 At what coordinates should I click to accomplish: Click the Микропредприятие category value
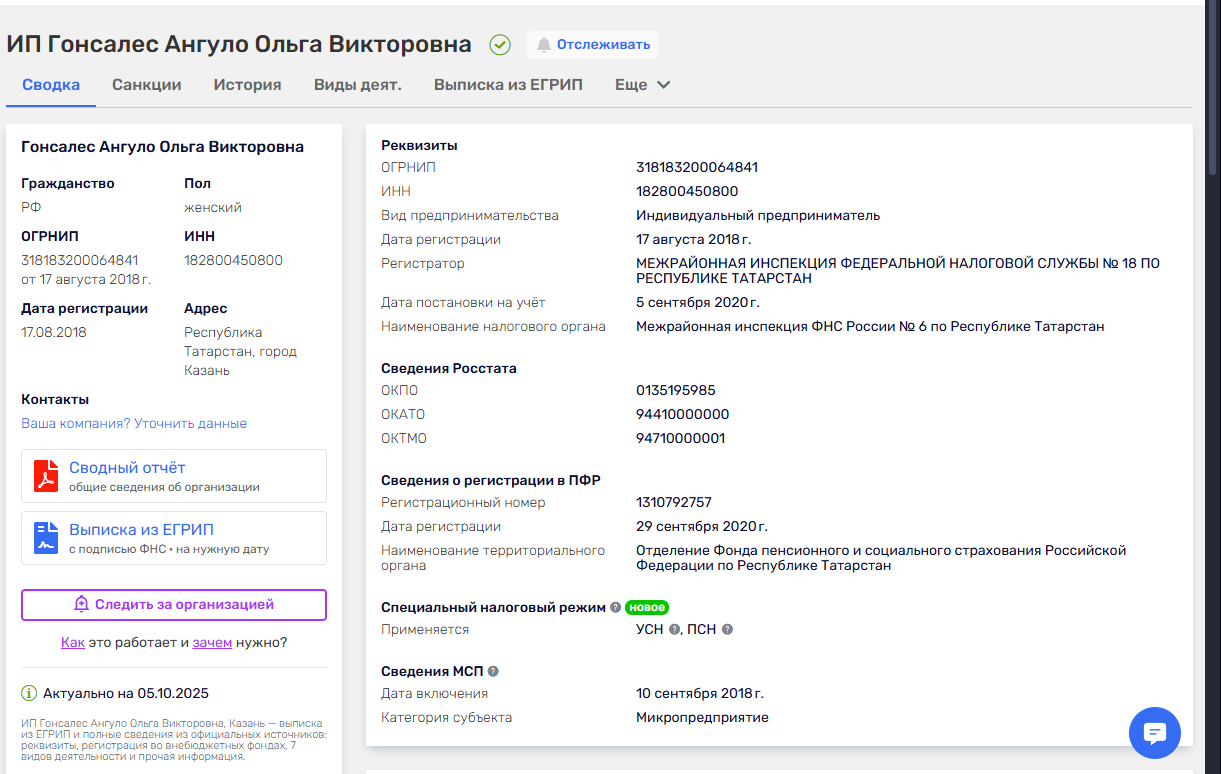702,718
